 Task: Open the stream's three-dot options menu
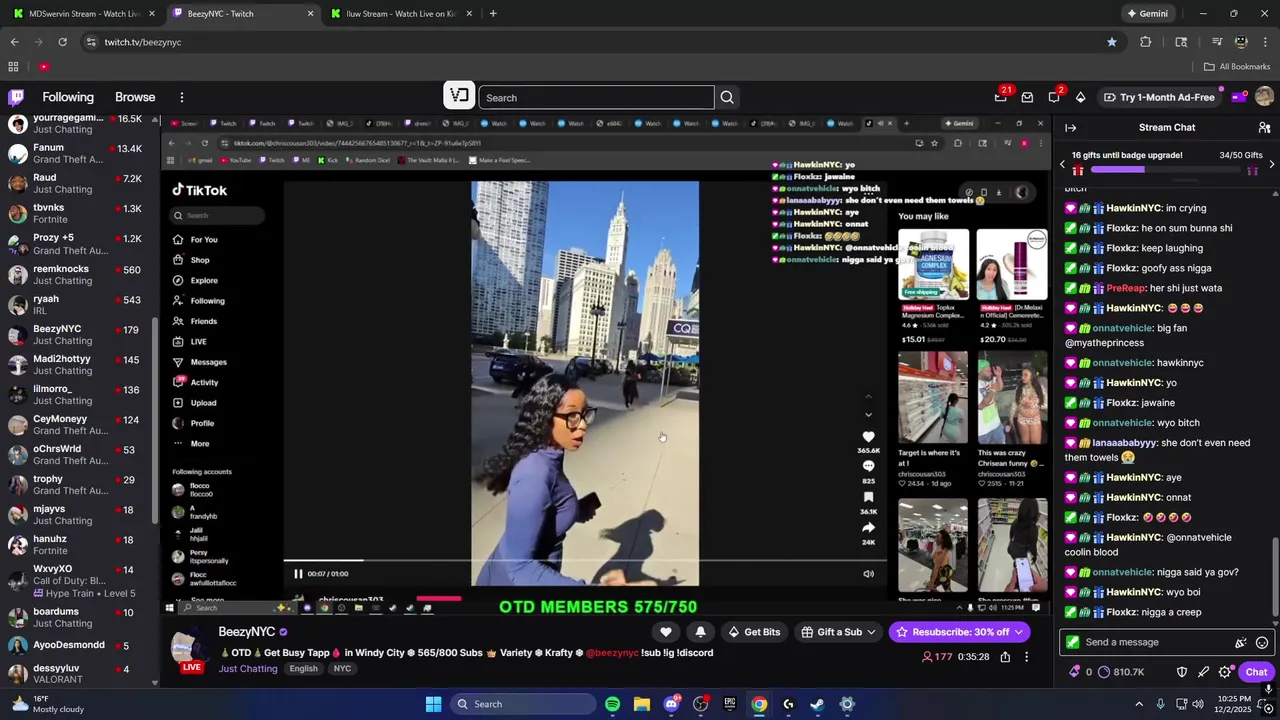point(1026,657)
